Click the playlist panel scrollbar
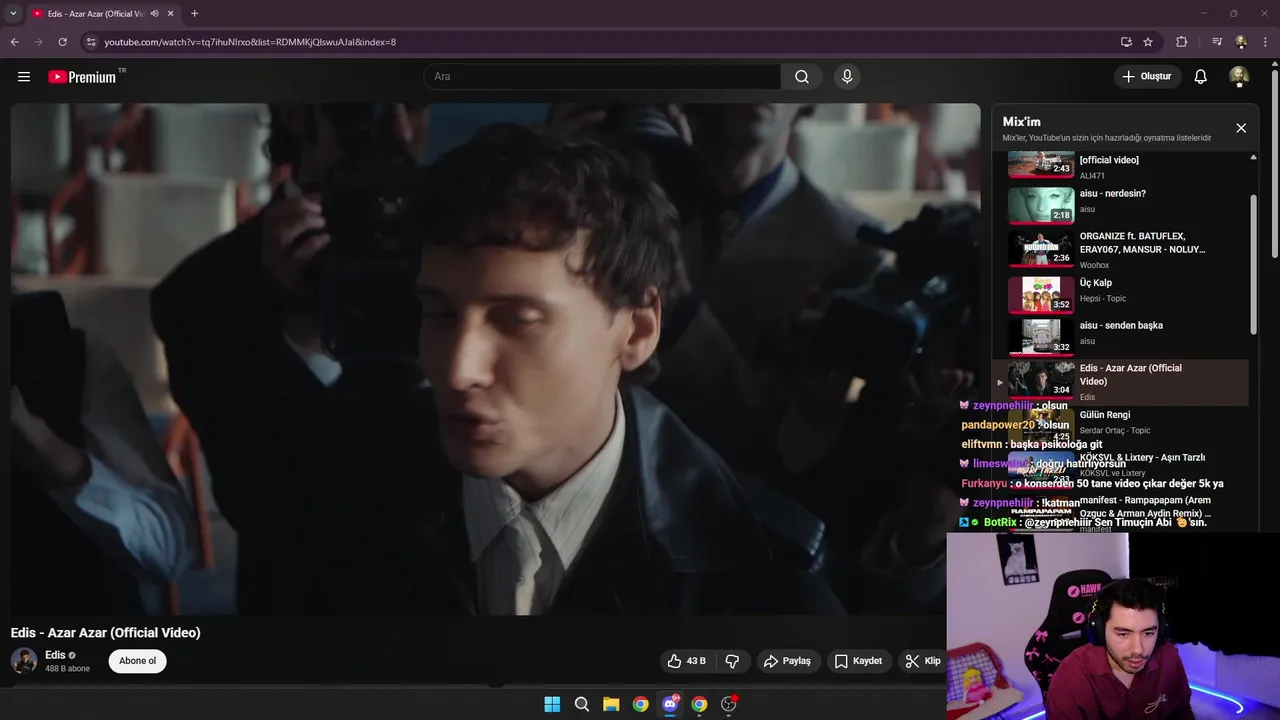 [x=1253, y=265]
